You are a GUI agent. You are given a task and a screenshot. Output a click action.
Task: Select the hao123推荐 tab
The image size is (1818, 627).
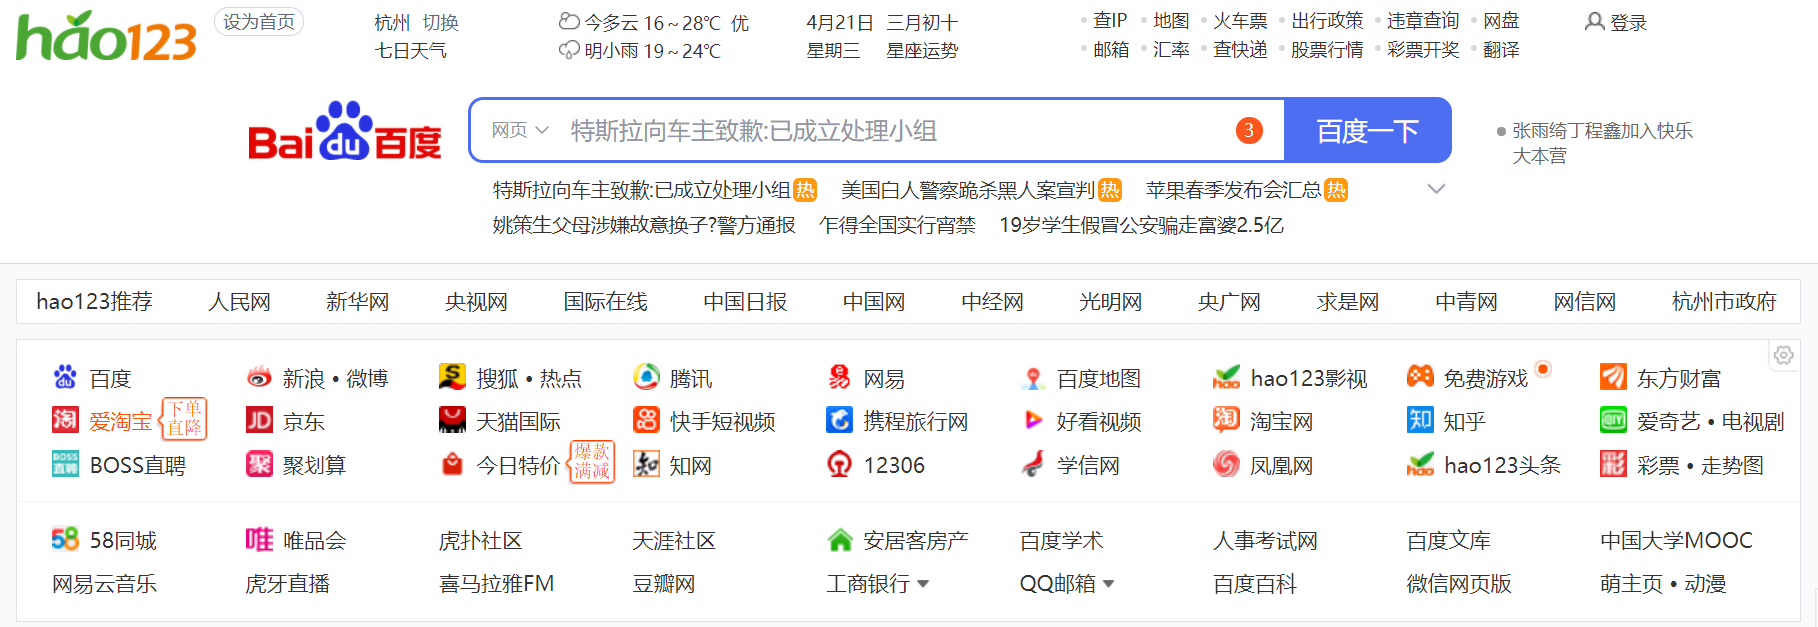pos(94,301)
